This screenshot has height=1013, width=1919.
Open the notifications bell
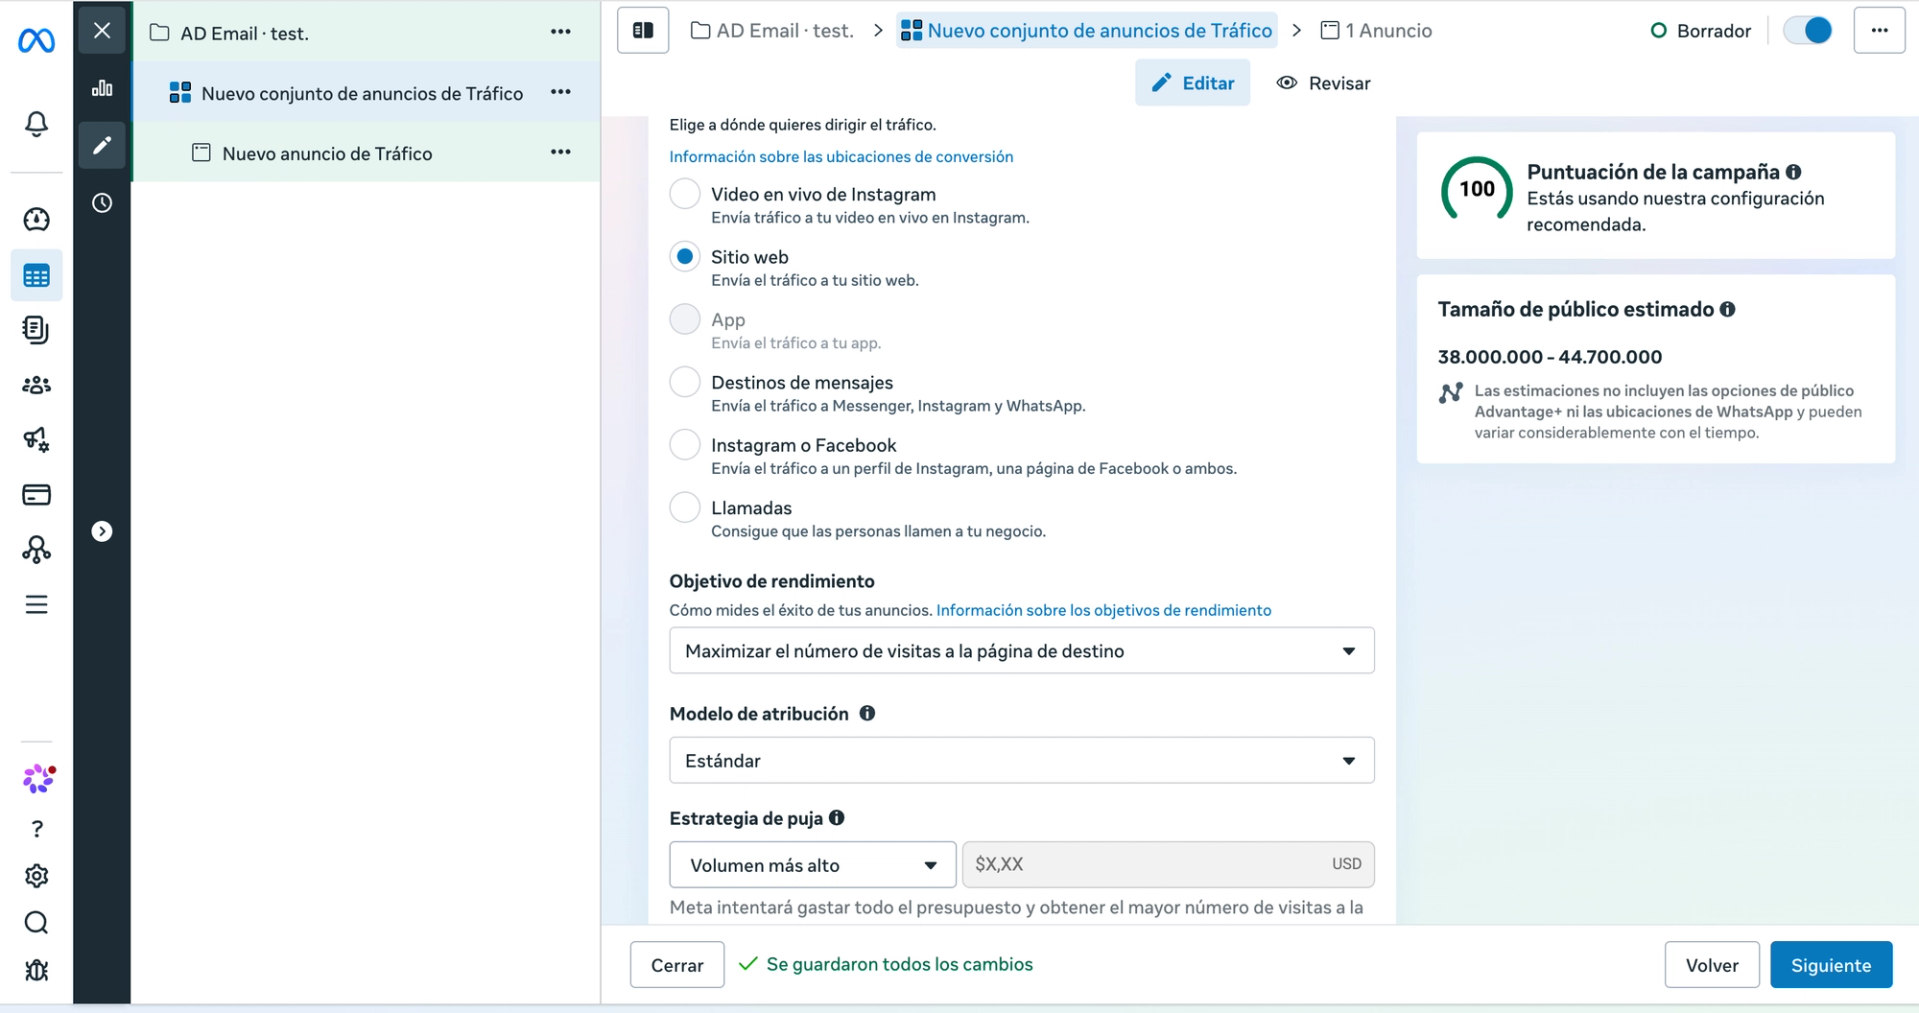(x=36, y=124)
